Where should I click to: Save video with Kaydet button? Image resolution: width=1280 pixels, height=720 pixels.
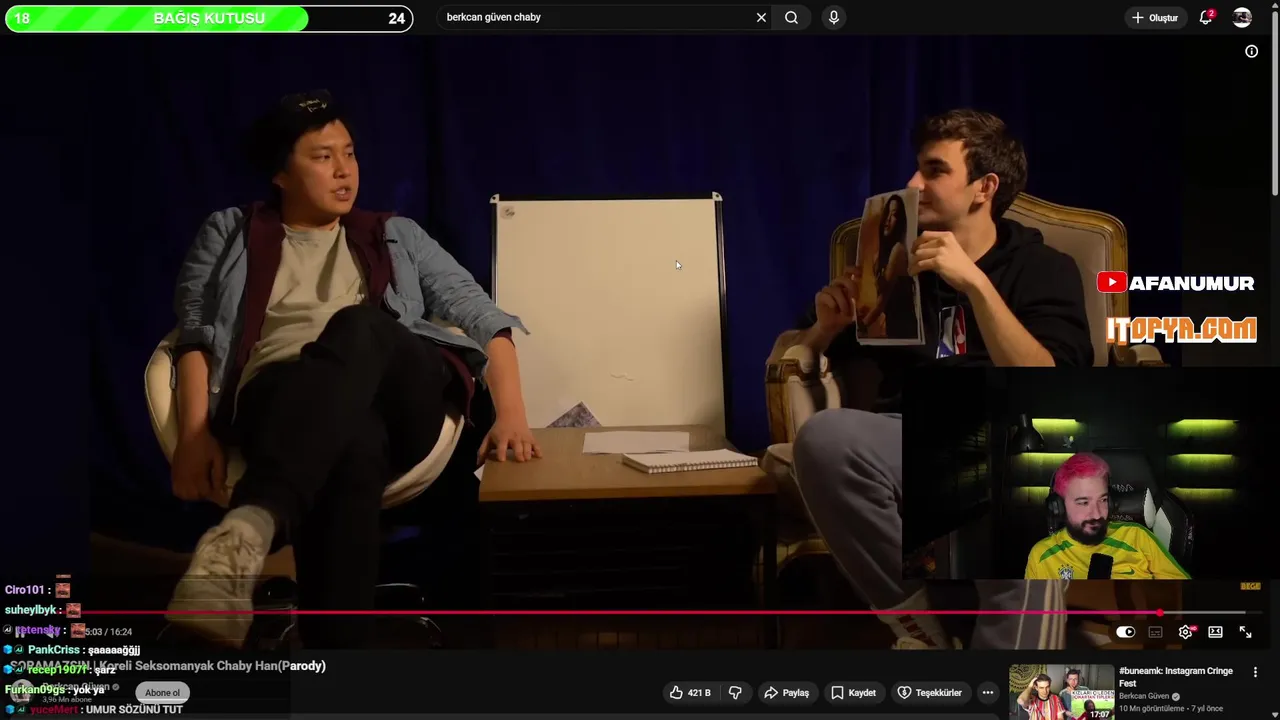pyautogui.click(x=853, y=692)
